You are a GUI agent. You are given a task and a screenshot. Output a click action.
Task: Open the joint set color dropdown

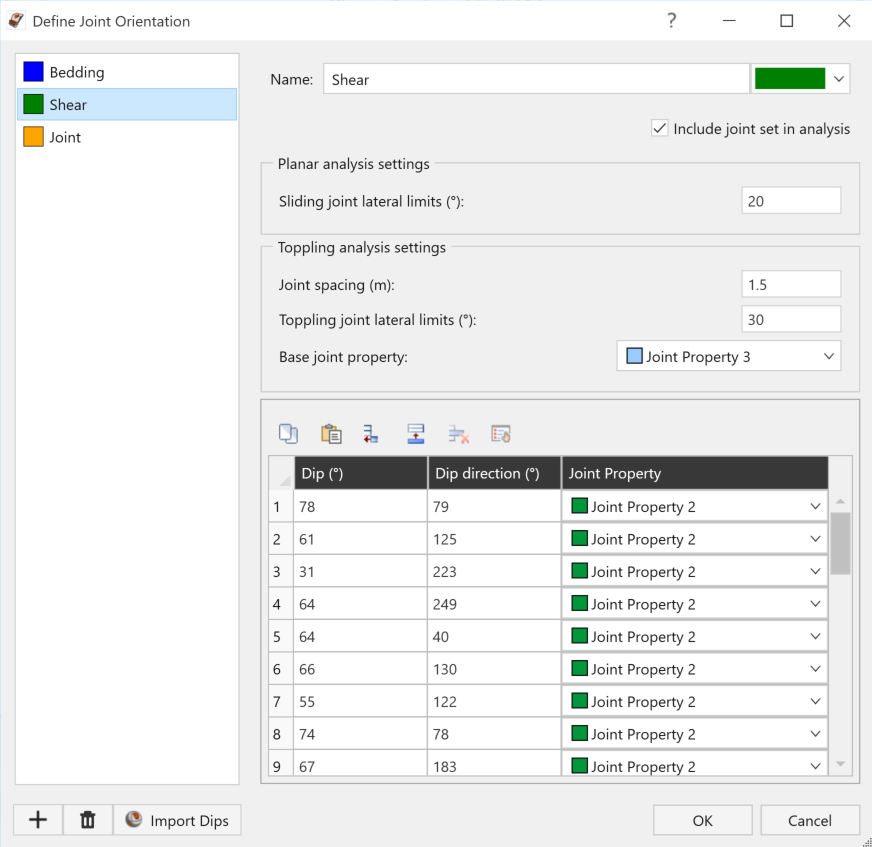coord(839,79)
